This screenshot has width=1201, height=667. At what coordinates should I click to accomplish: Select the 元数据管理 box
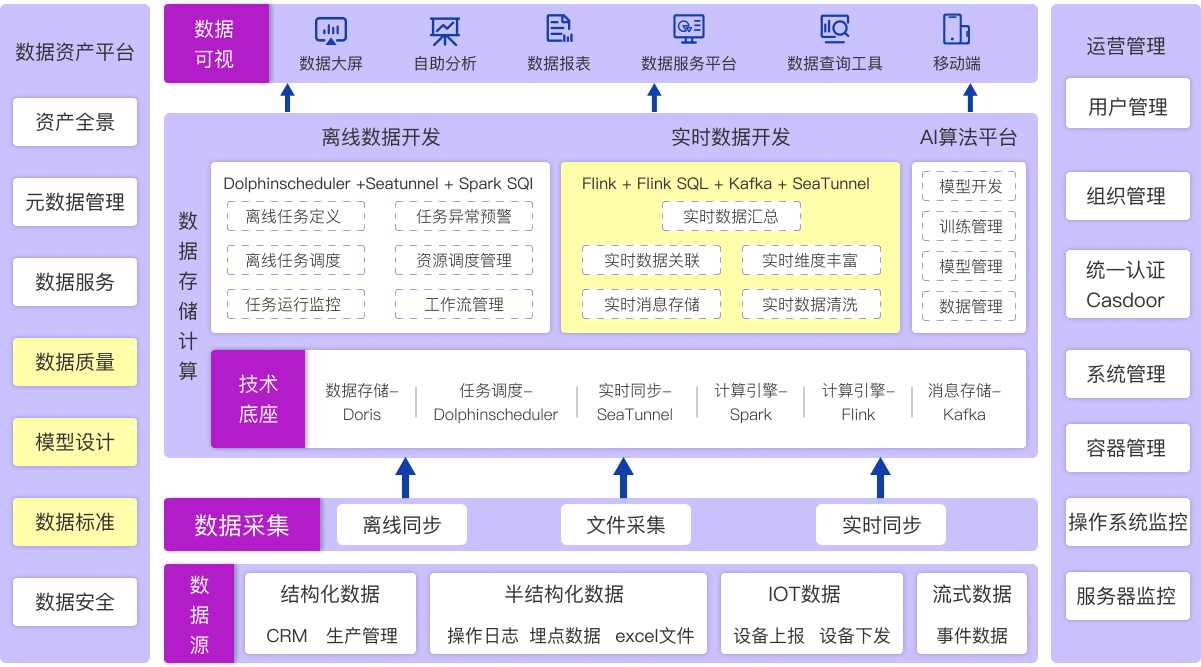75,203
